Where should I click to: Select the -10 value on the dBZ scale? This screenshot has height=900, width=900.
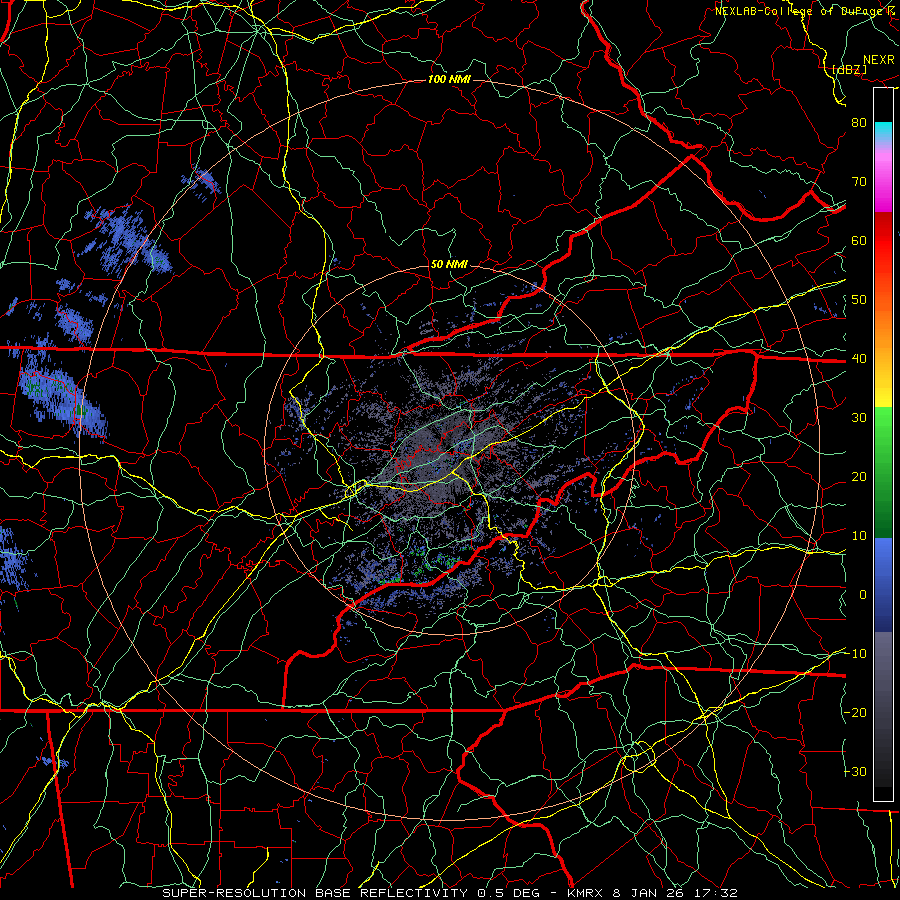pyautogui.click(x=855, y=654)
